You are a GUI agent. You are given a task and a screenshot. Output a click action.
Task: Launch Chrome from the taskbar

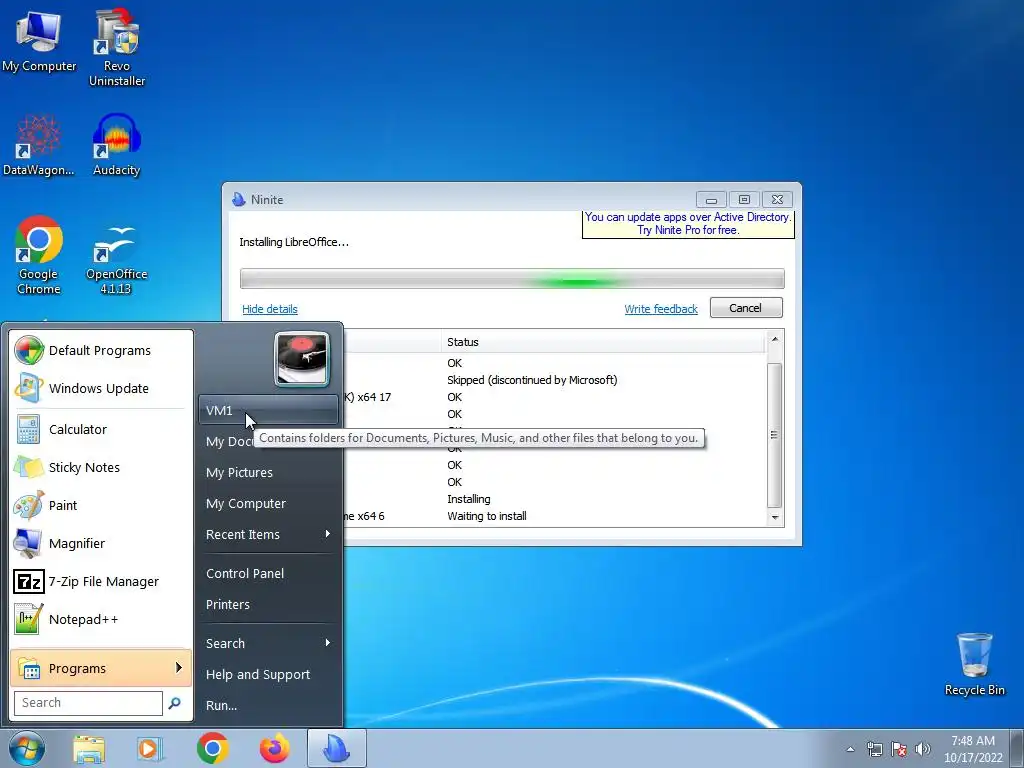[x=212, y=748]
